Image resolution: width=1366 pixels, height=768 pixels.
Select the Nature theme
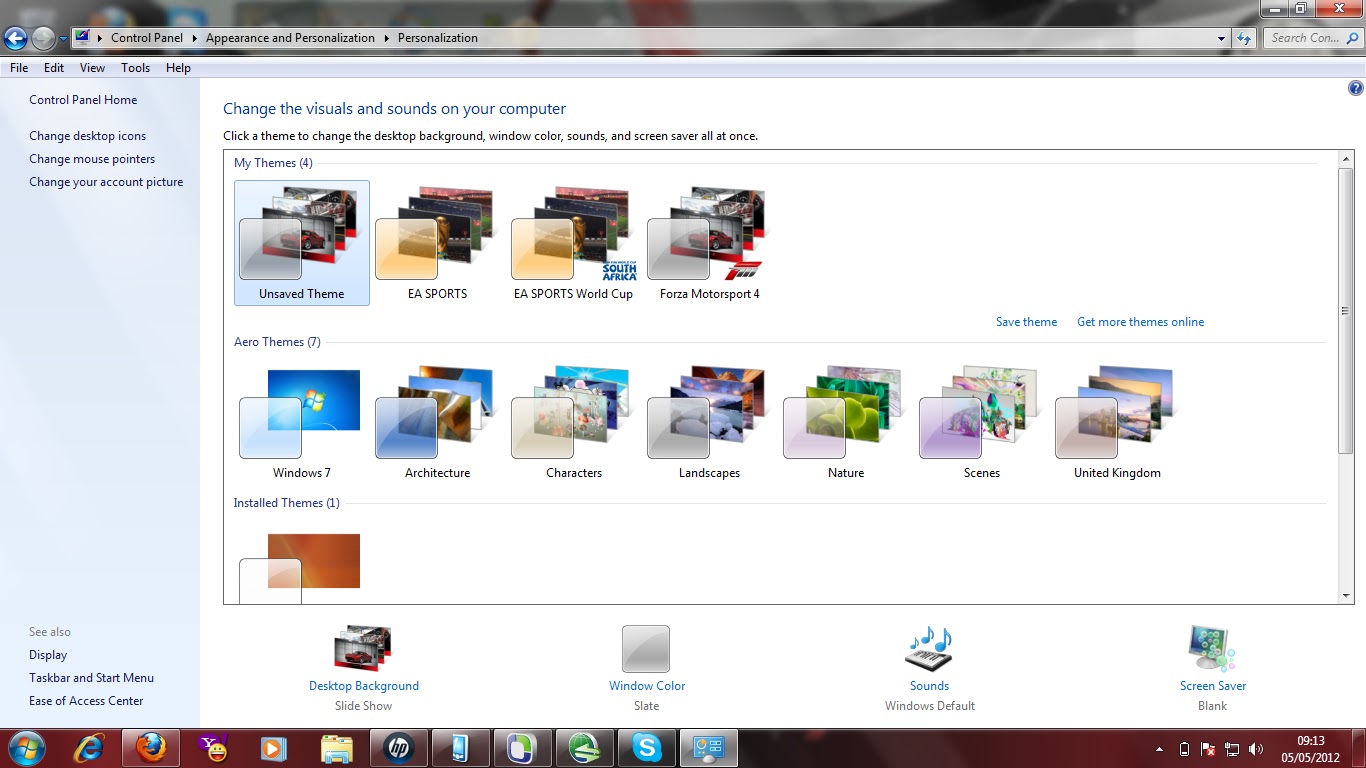845,422
